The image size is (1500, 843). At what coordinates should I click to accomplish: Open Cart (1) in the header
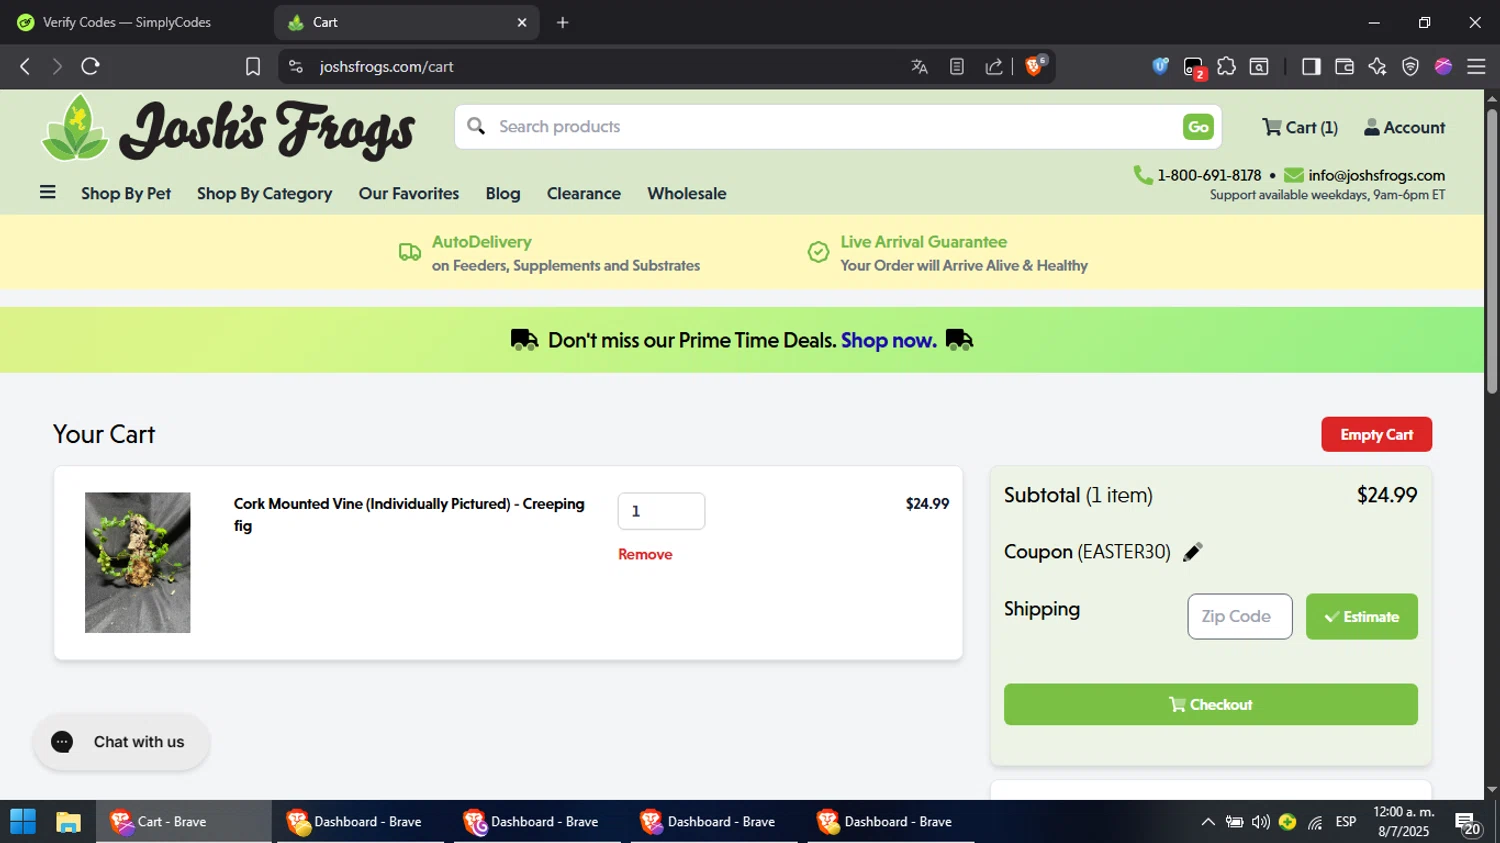[1299, 127]
